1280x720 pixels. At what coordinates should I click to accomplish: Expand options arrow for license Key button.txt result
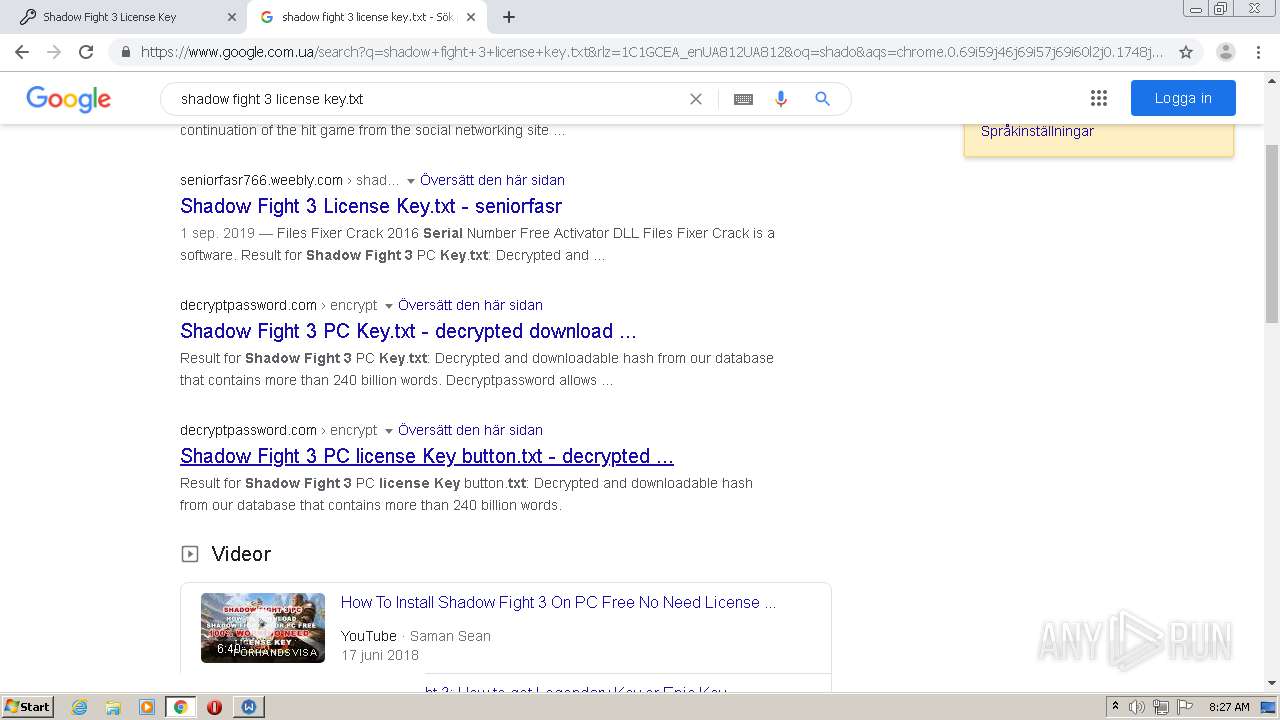[x=388, y=431]
